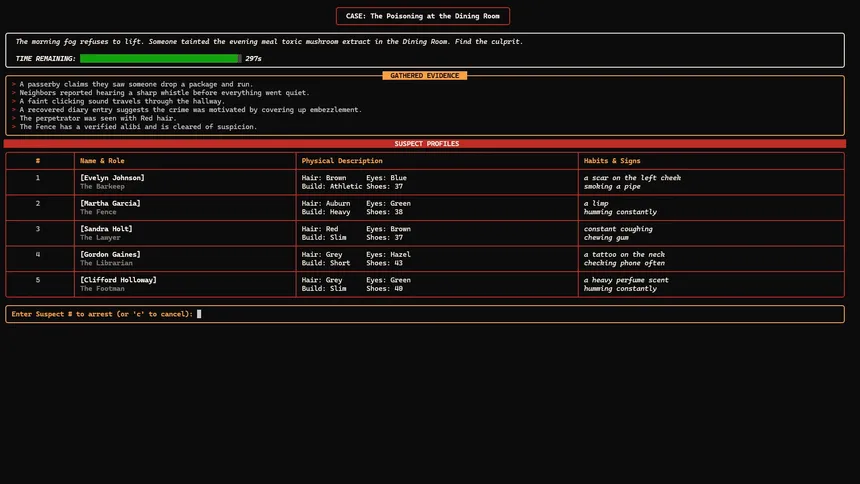Select the Evelyn Johnson suspect name

(112, 178)
